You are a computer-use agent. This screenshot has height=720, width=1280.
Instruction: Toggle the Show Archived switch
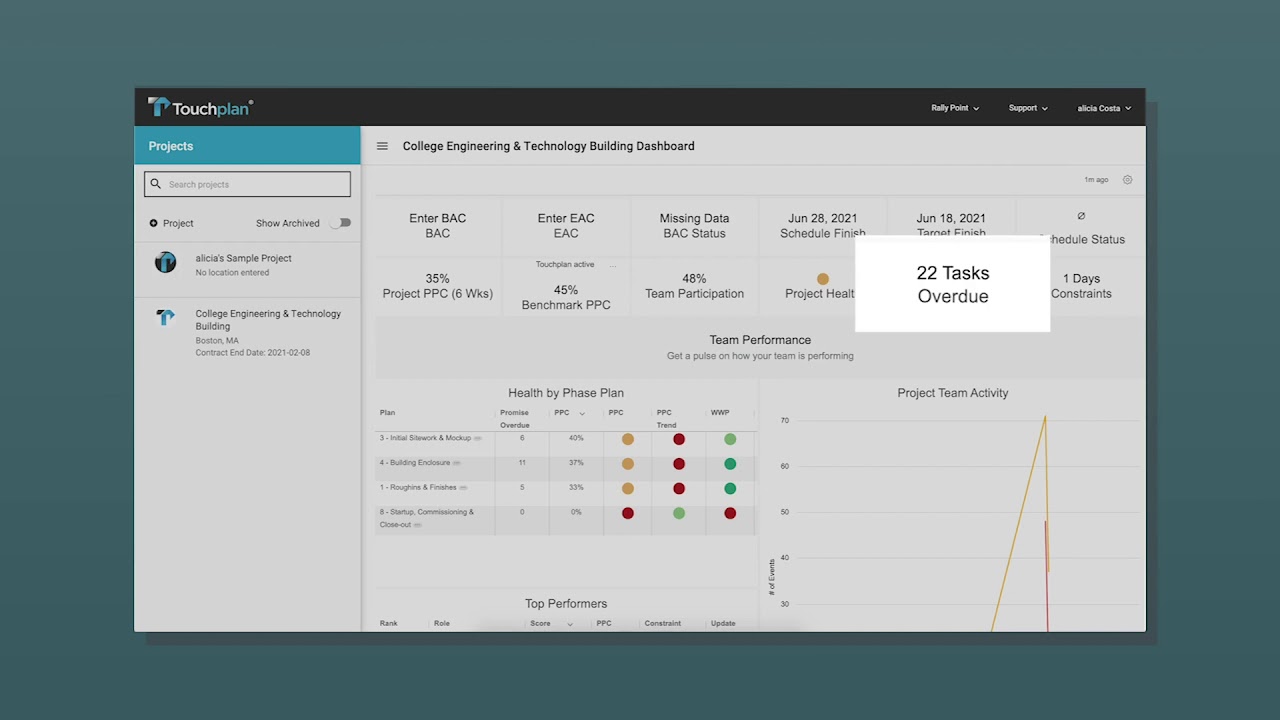pos(342,223)
